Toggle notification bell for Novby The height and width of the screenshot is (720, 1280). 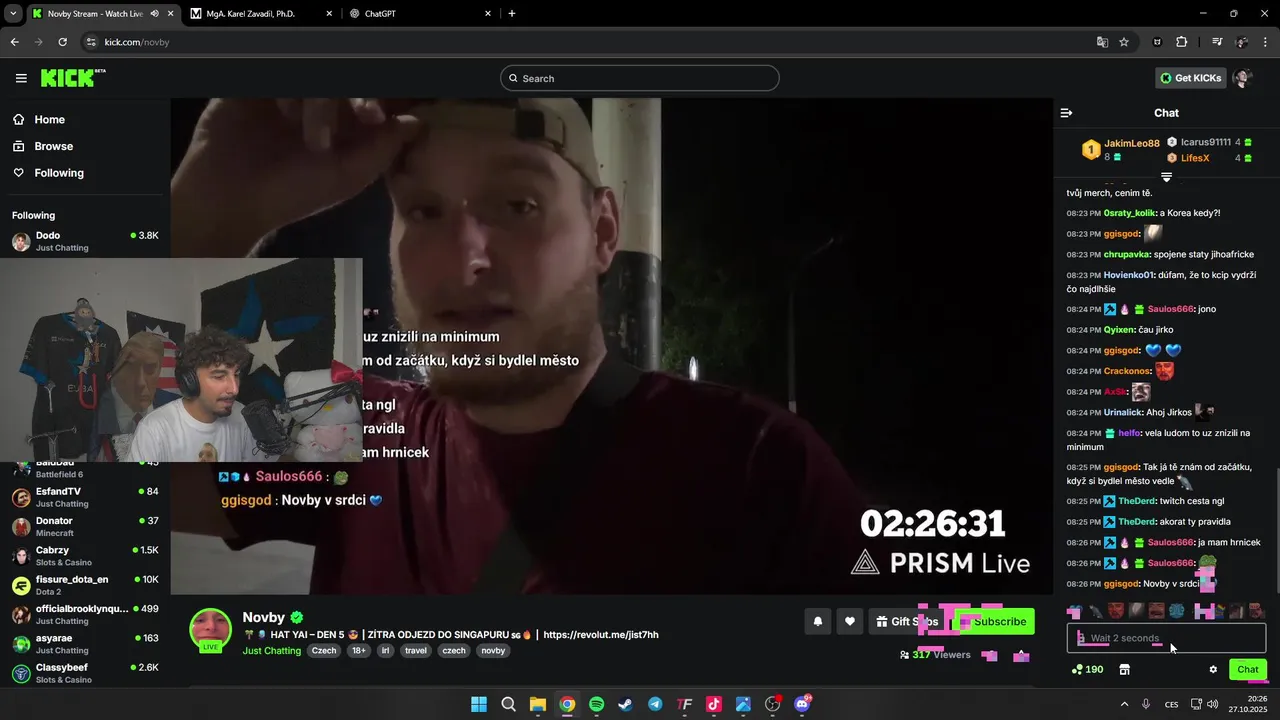[x=817, y=622]
